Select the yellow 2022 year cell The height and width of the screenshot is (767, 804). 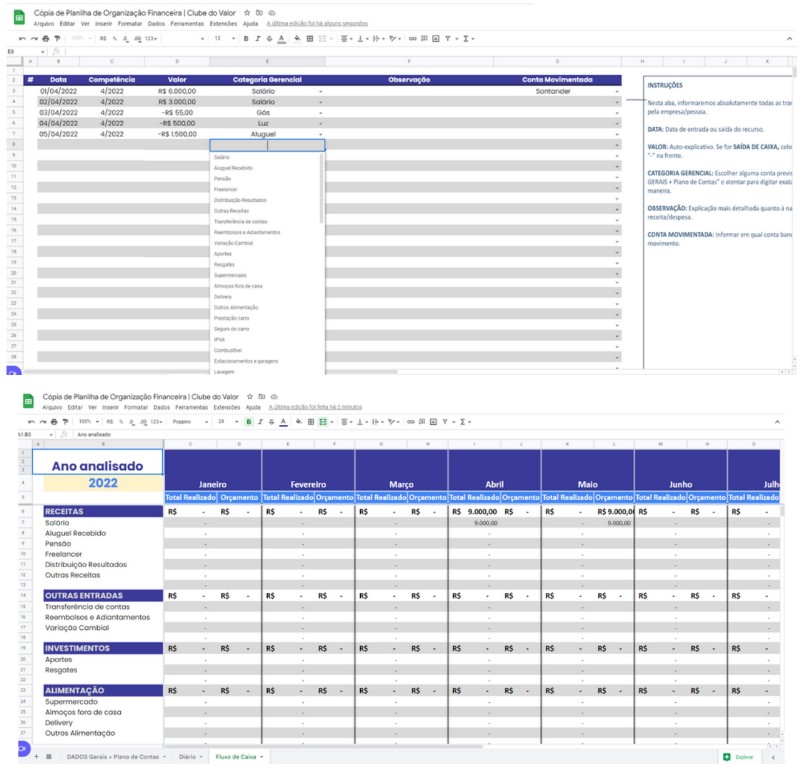point(103,483)
